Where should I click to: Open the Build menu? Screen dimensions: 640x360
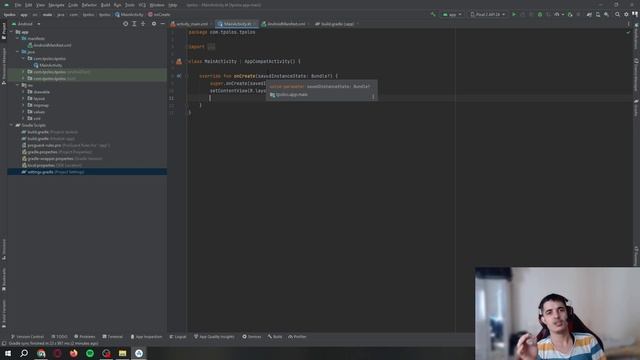(x=105, y=5)
